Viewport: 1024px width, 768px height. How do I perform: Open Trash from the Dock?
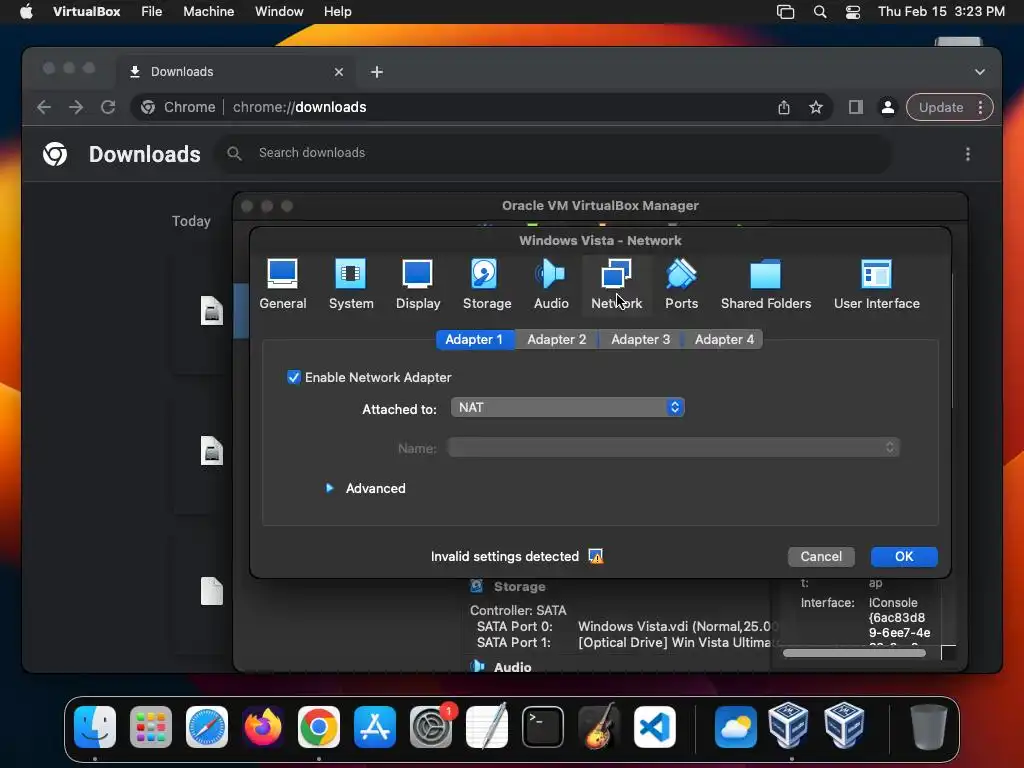tap(929, 727)
